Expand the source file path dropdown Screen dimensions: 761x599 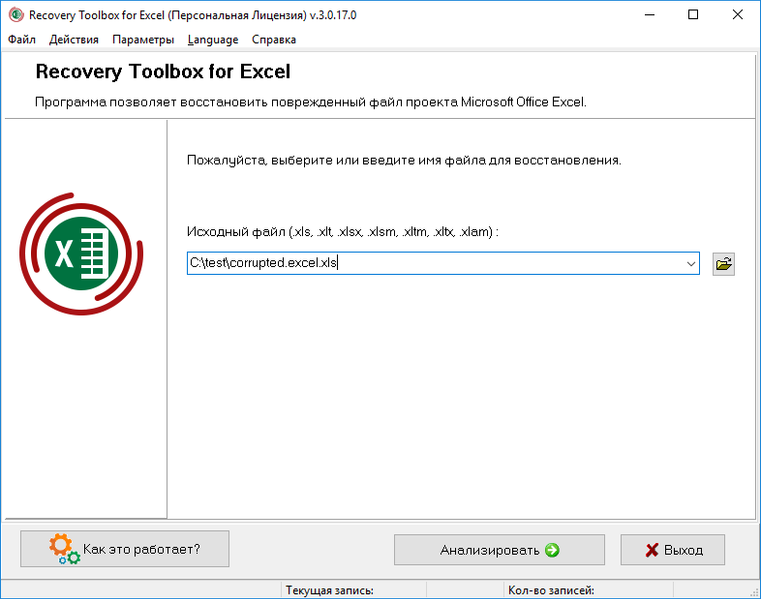pos(691,264)
